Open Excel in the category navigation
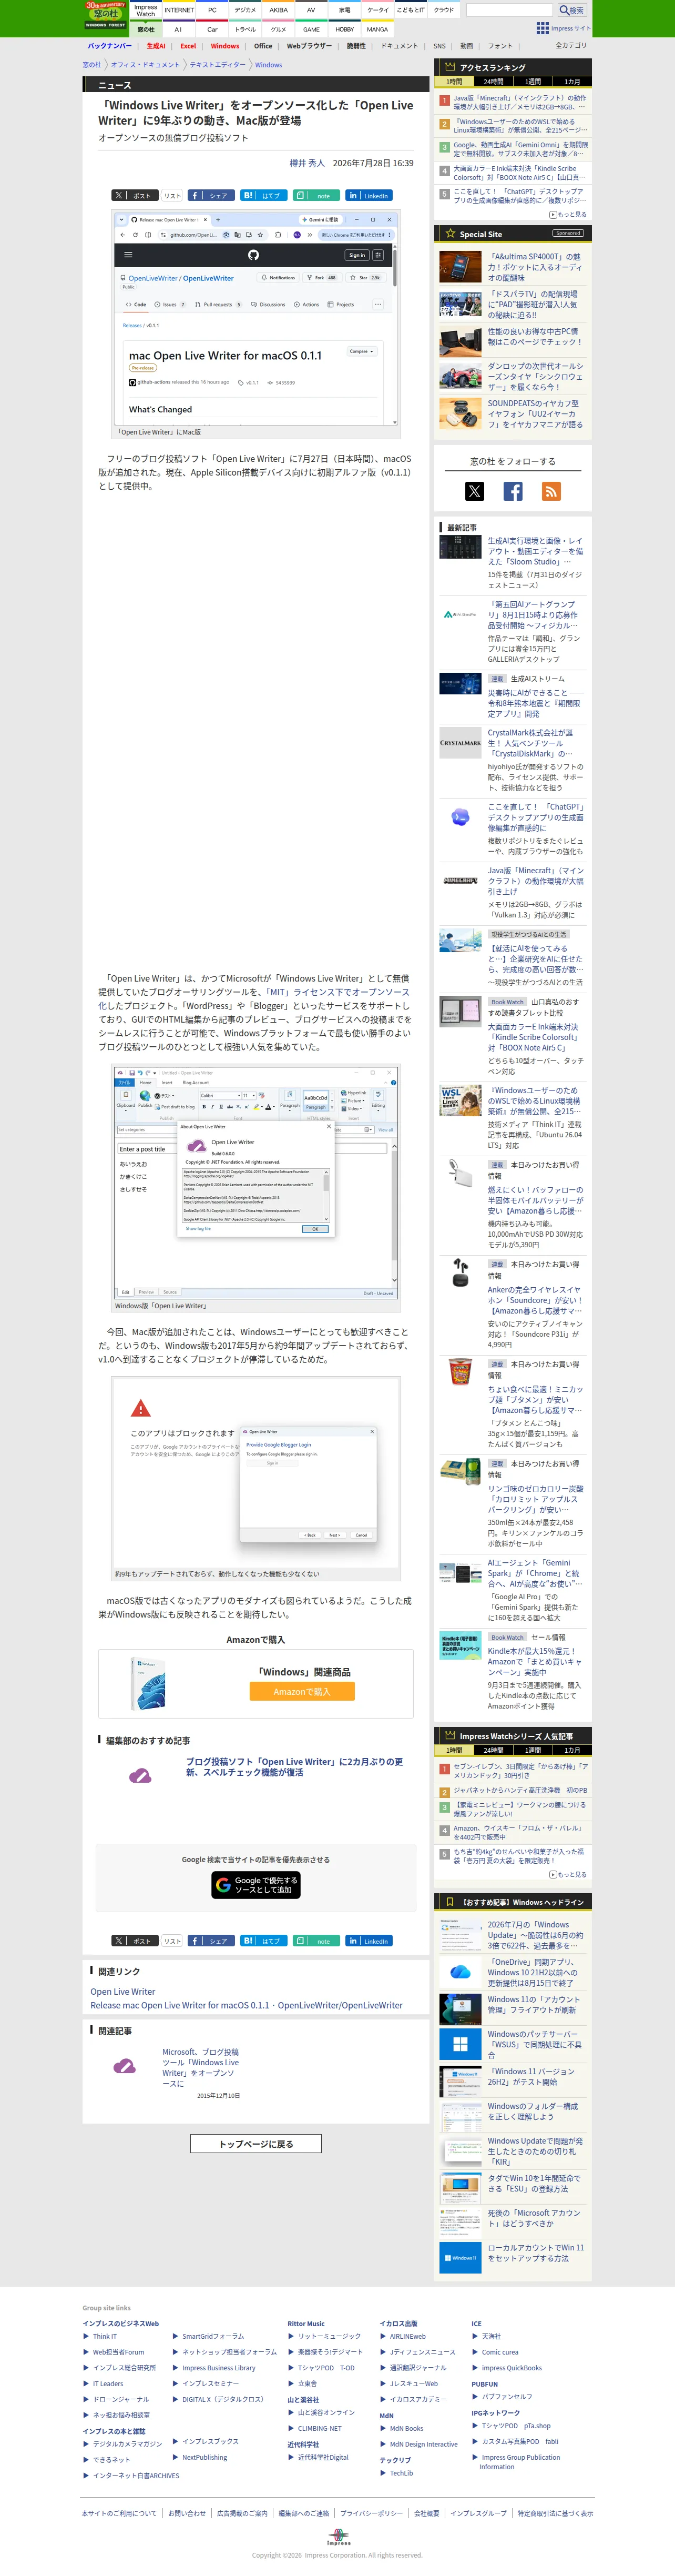 [x=188, y=46]
